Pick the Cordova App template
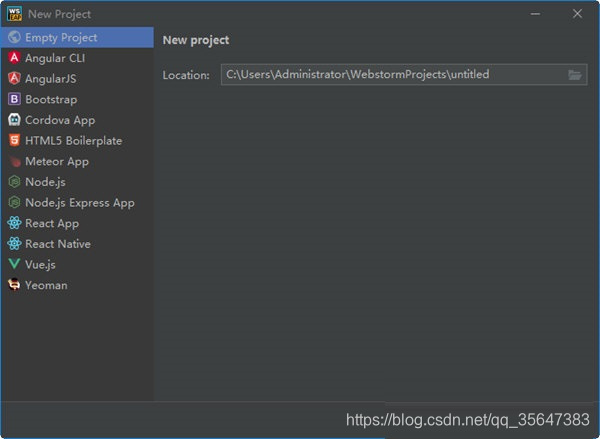This screenshot has height=439, width=600. coord(77,120)
